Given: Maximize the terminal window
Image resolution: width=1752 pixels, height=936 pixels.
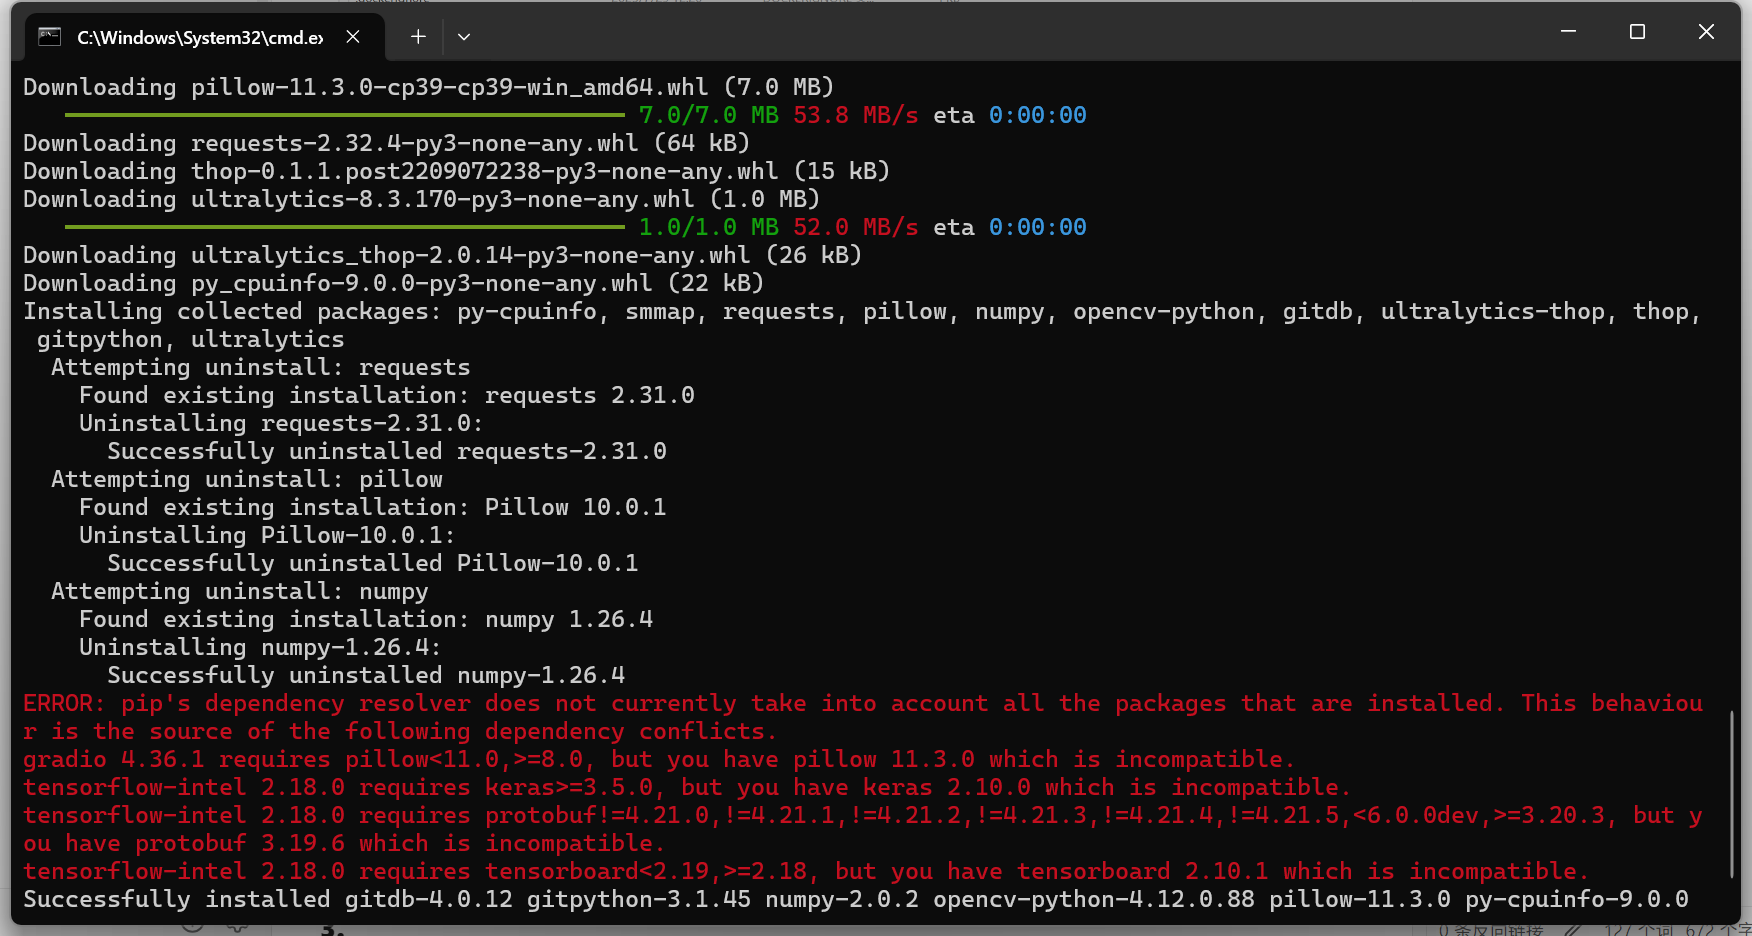Looking at the screenshot, I should 1637,32.
